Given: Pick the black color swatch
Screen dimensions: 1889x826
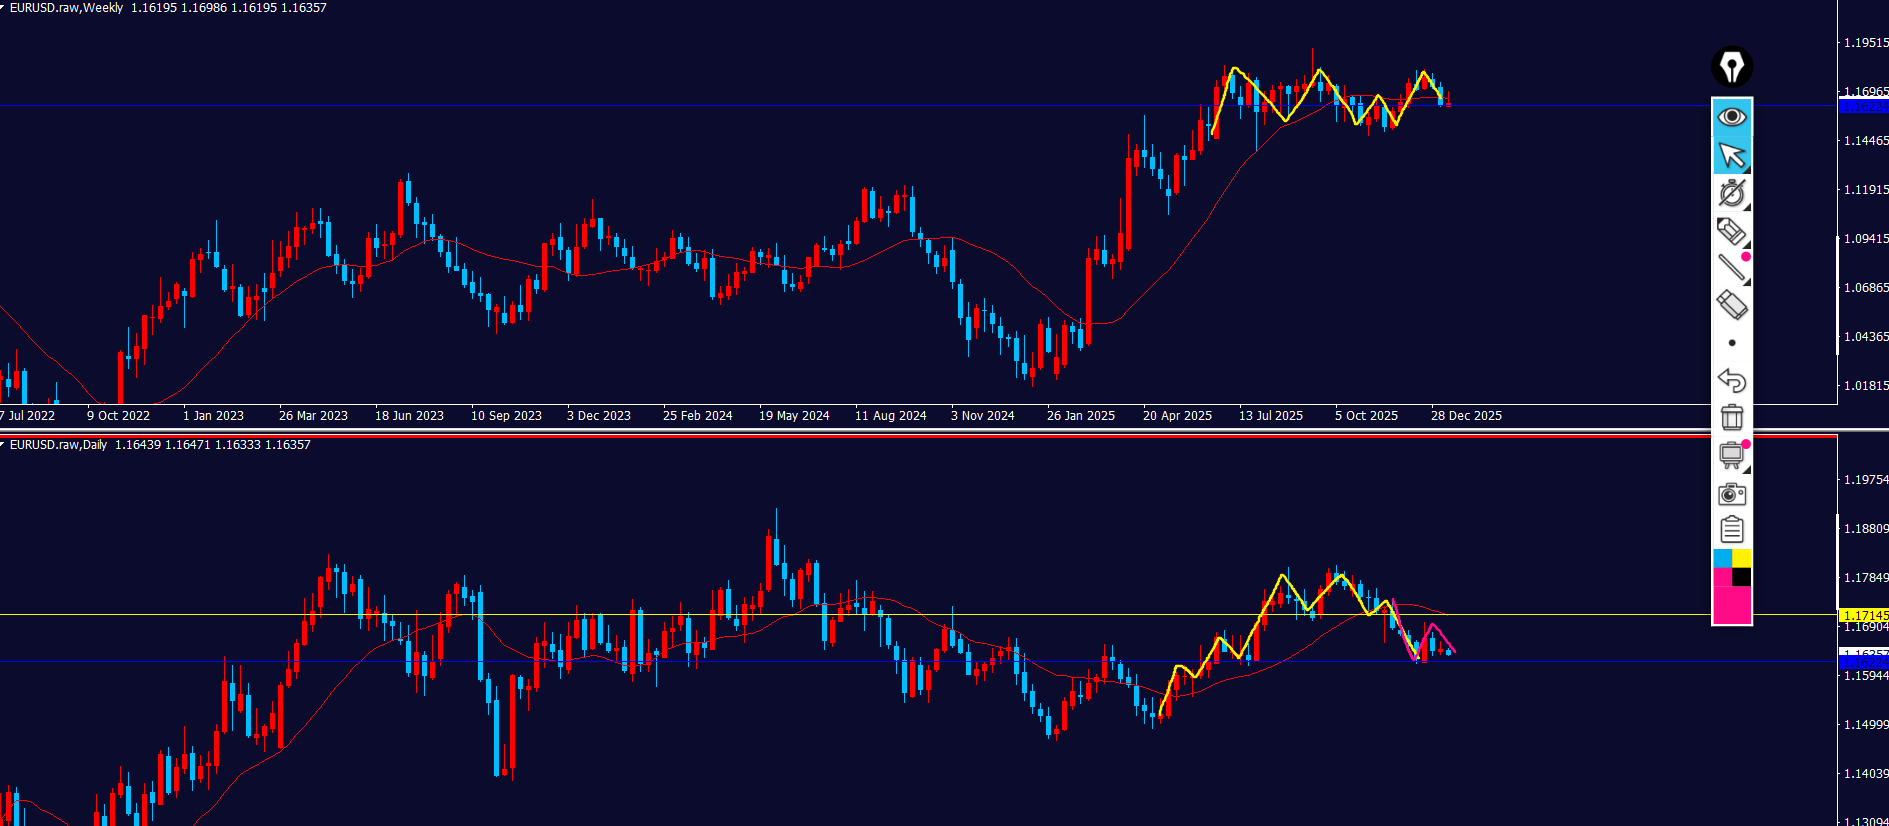Looking at the screenshot, I should tap(1741, 577).
